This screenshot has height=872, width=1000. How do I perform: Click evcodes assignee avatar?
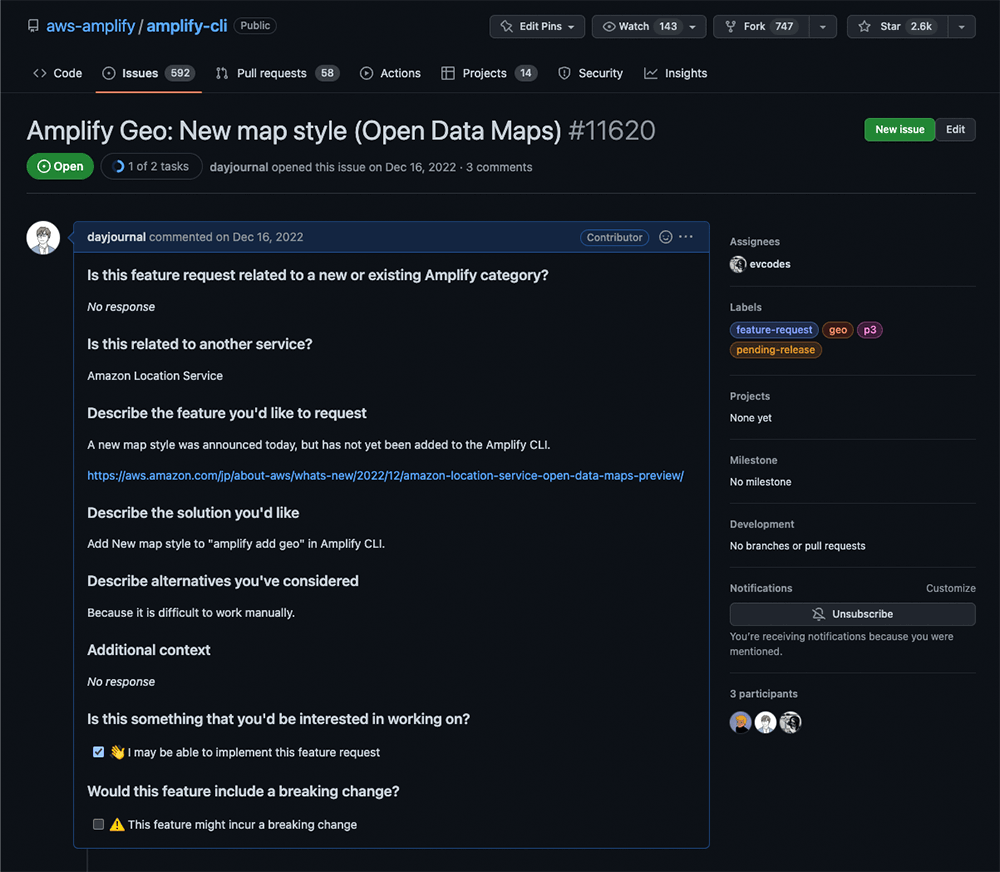pyautogui.click(x=738, y=264)
